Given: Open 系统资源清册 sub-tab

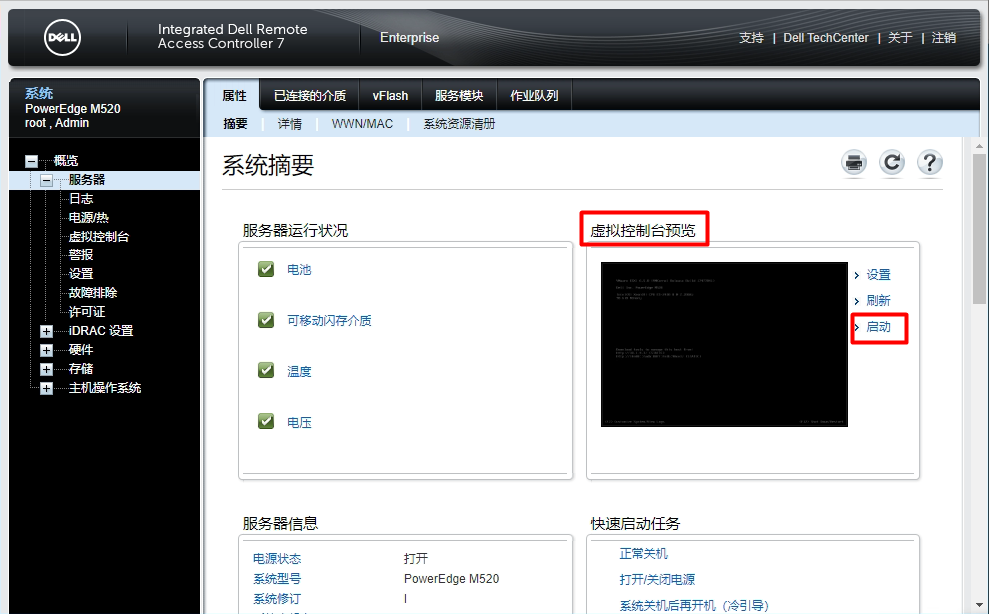Looking at the screenshot, I should [x=459, y=124].
